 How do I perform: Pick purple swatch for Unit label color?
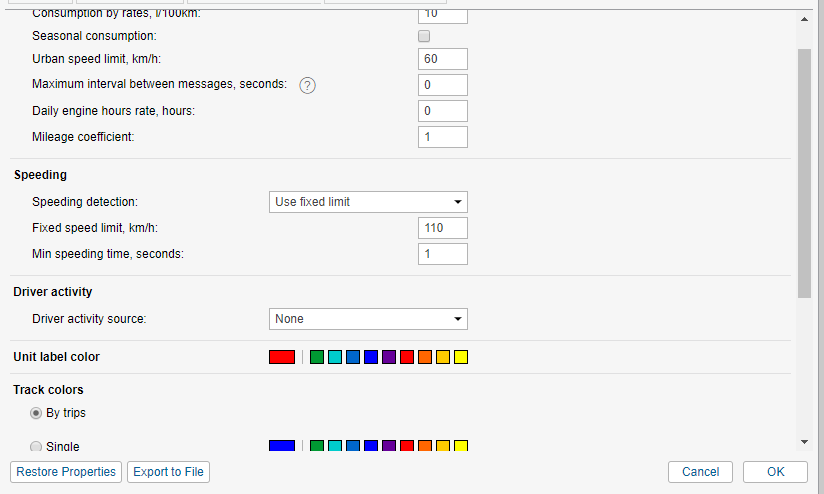(389, 357)
